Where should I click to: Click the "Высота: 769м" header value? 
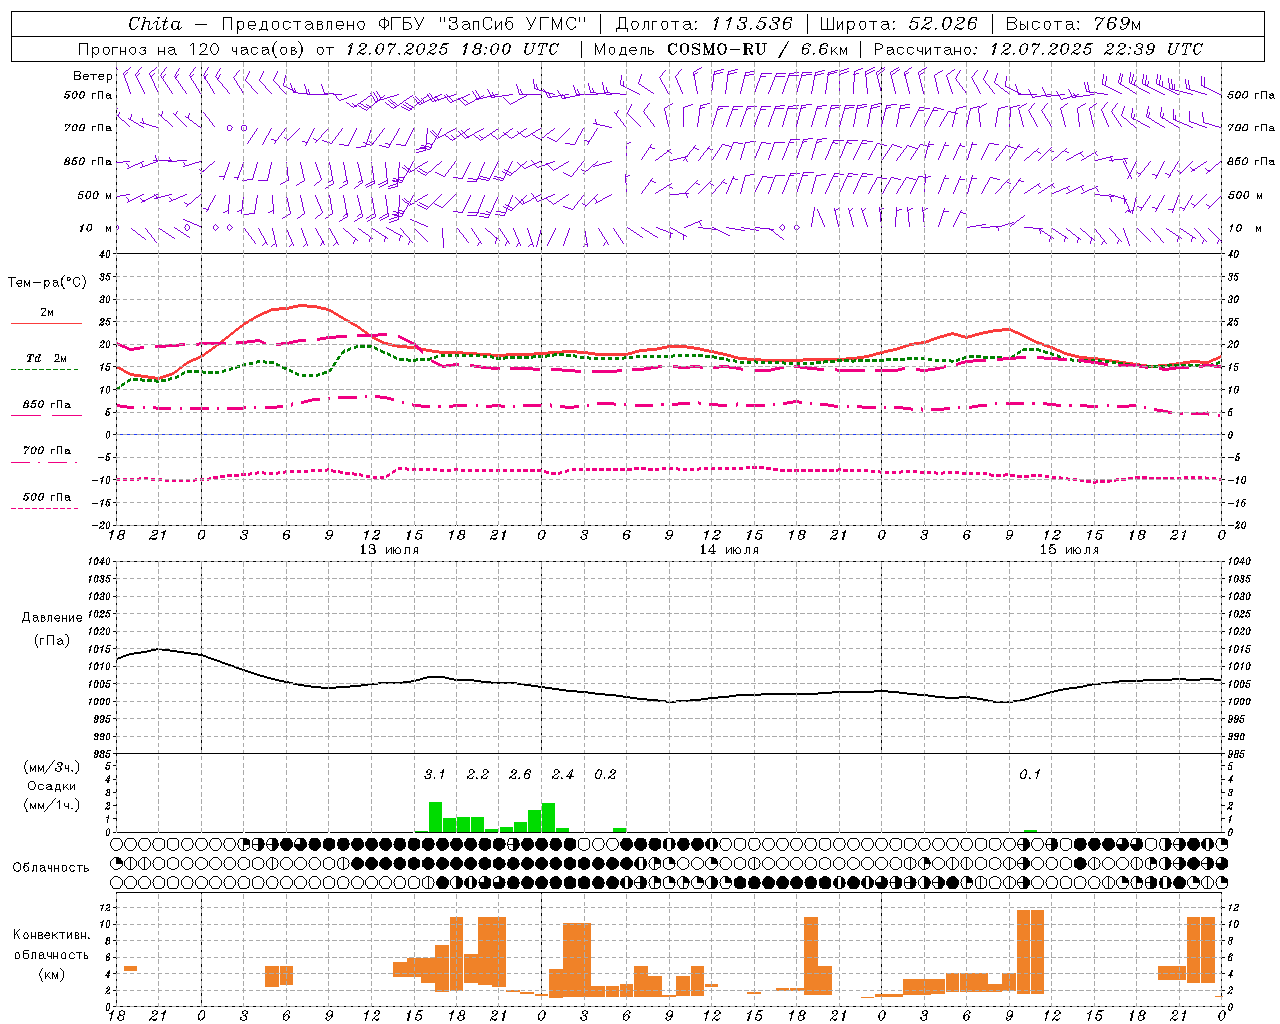pyautogui.click(x=1073, y=24)
